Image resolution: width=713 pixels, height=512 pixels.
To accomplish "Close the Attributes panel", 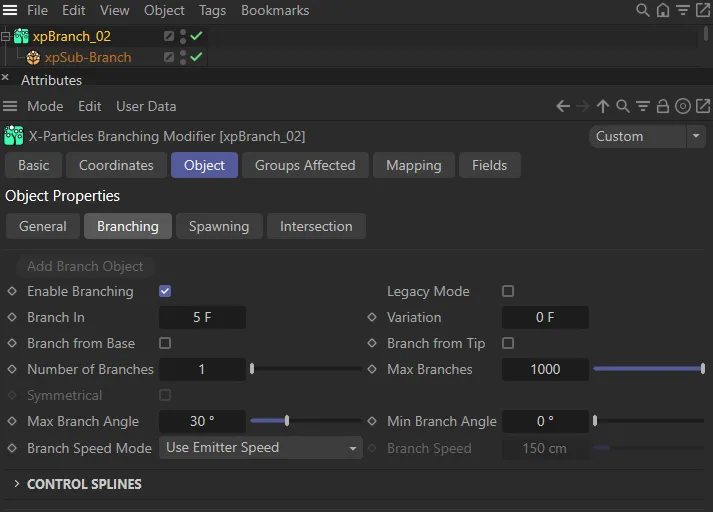I will point(5,77).
